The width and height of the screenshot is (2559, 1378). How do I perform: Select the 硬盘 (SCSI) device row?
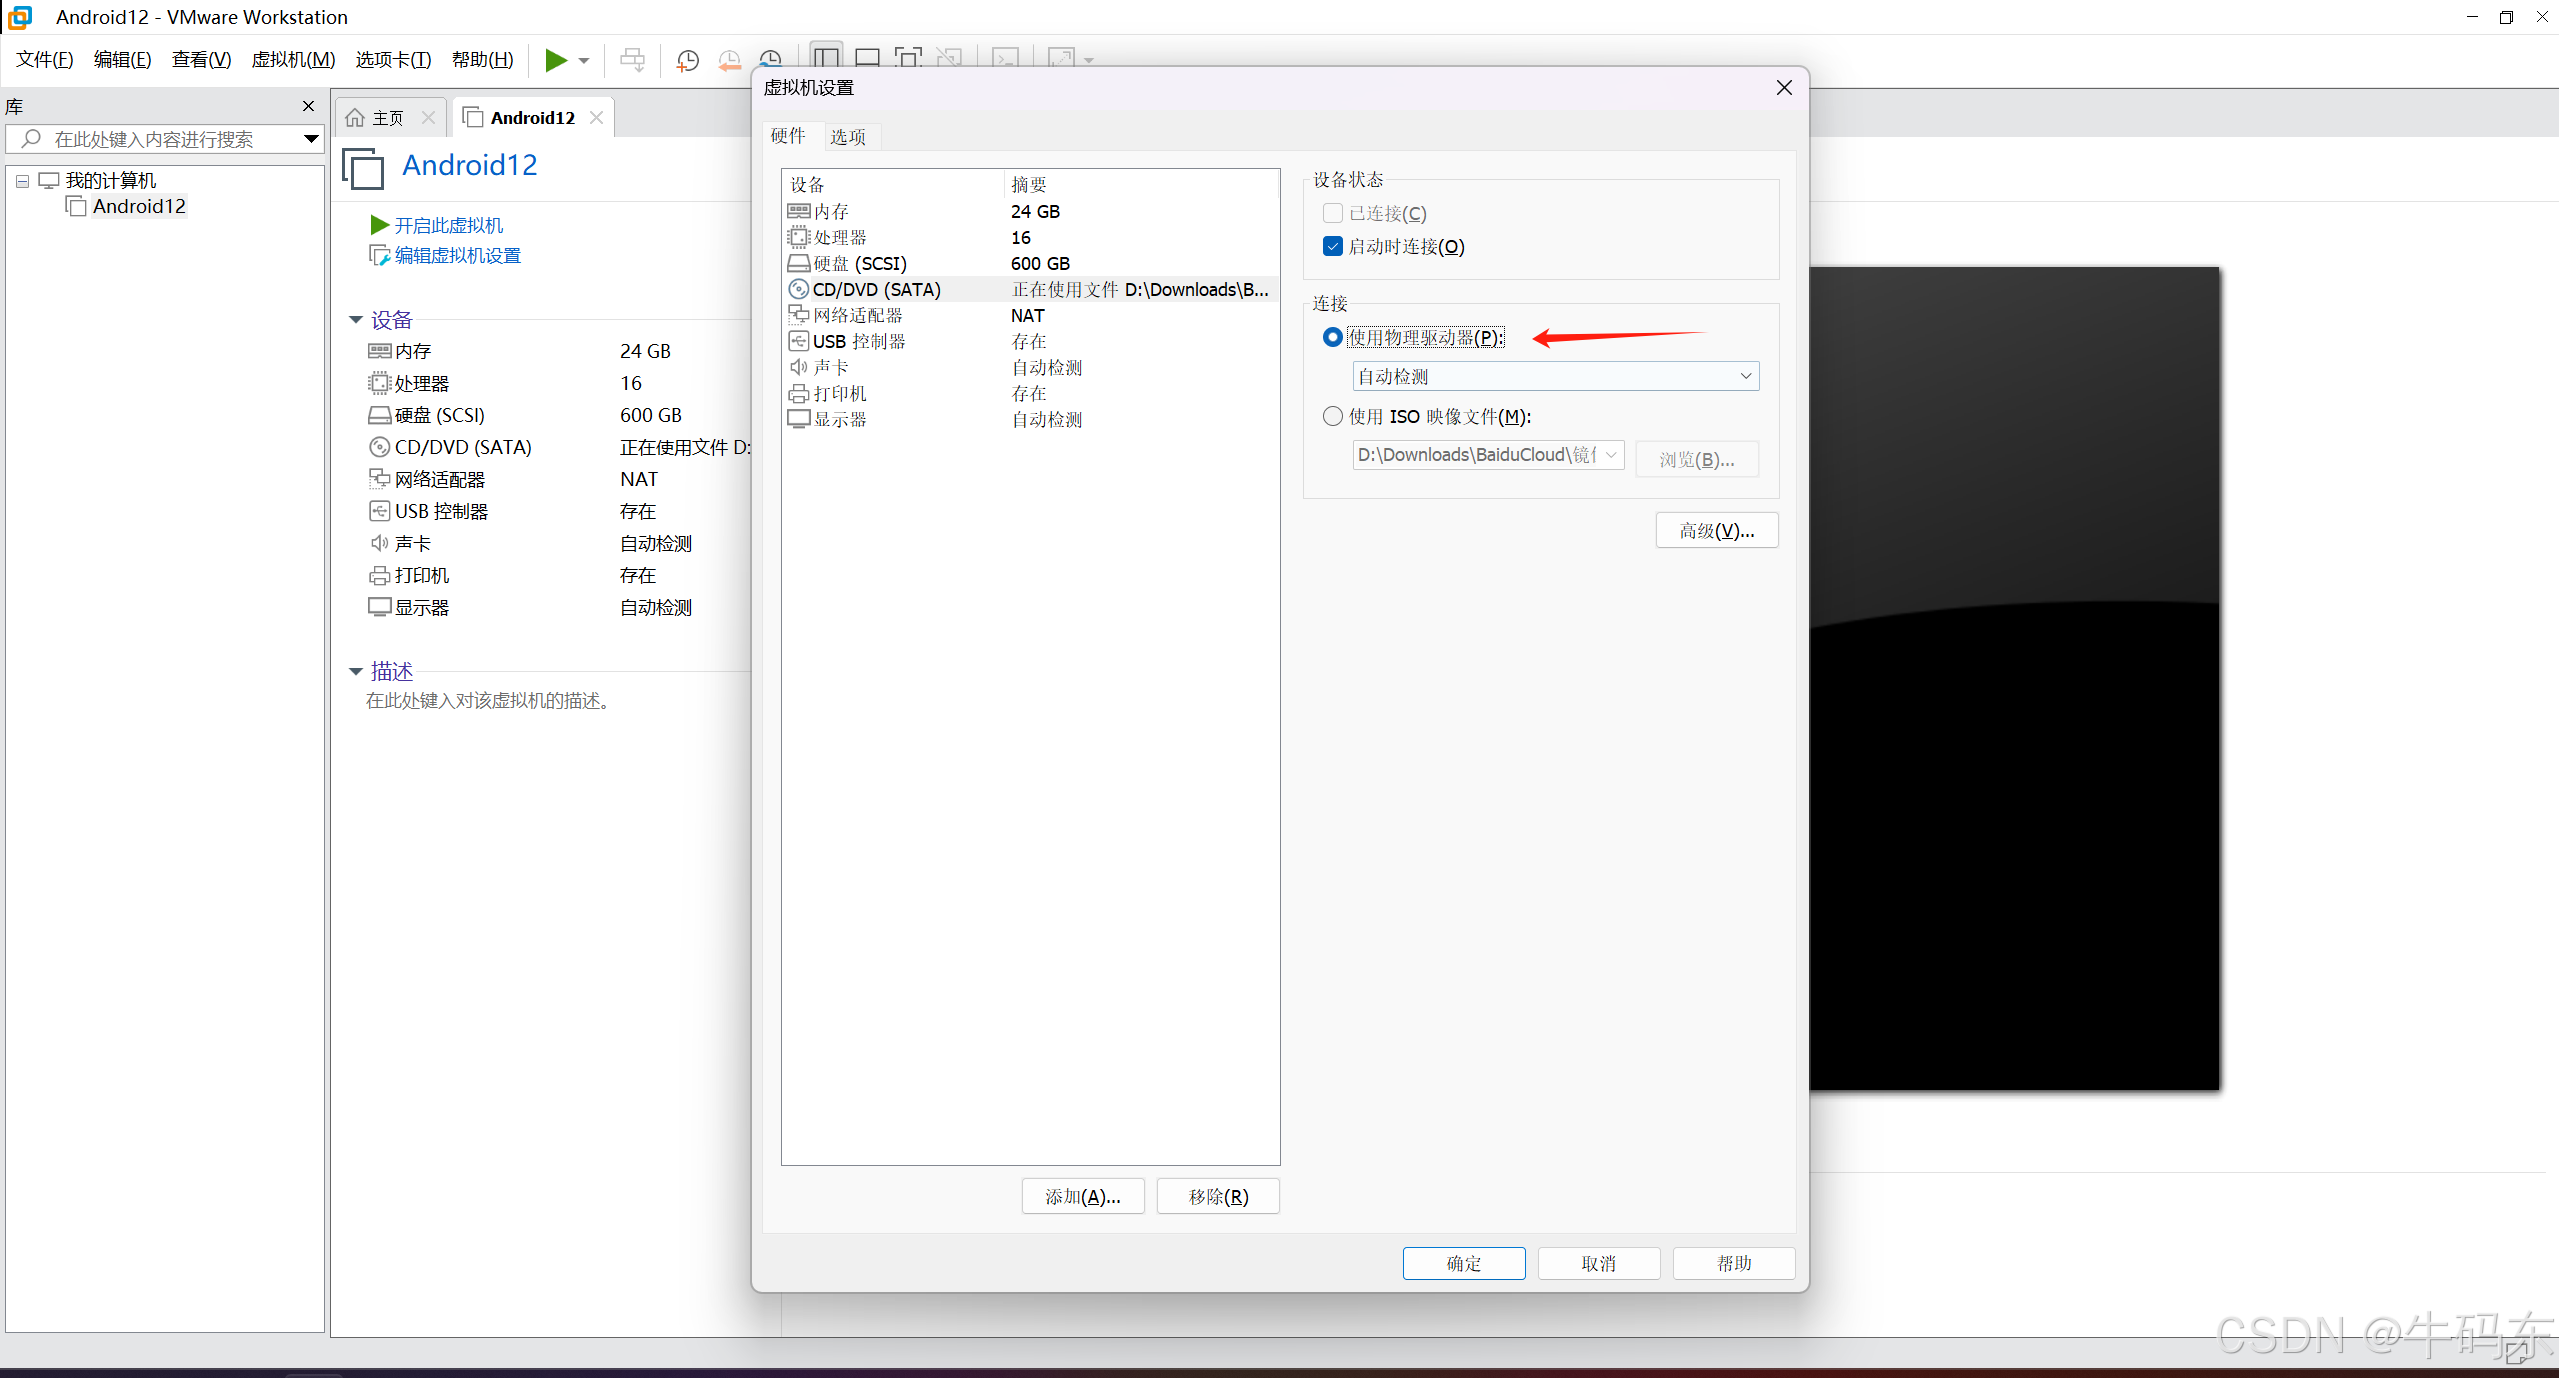[x=859, y=264]
